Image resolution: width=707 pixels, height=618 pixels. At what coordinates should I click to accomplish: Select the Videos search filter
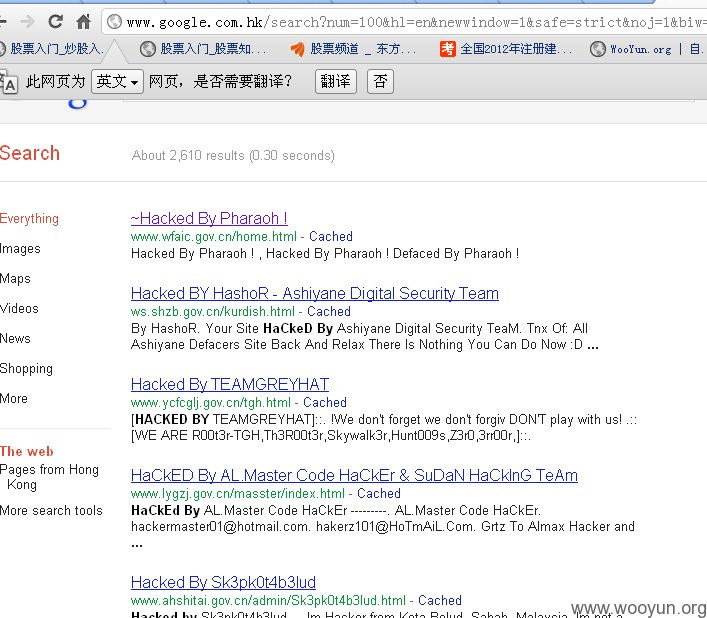pyautogui.click(x=19, y=308)
